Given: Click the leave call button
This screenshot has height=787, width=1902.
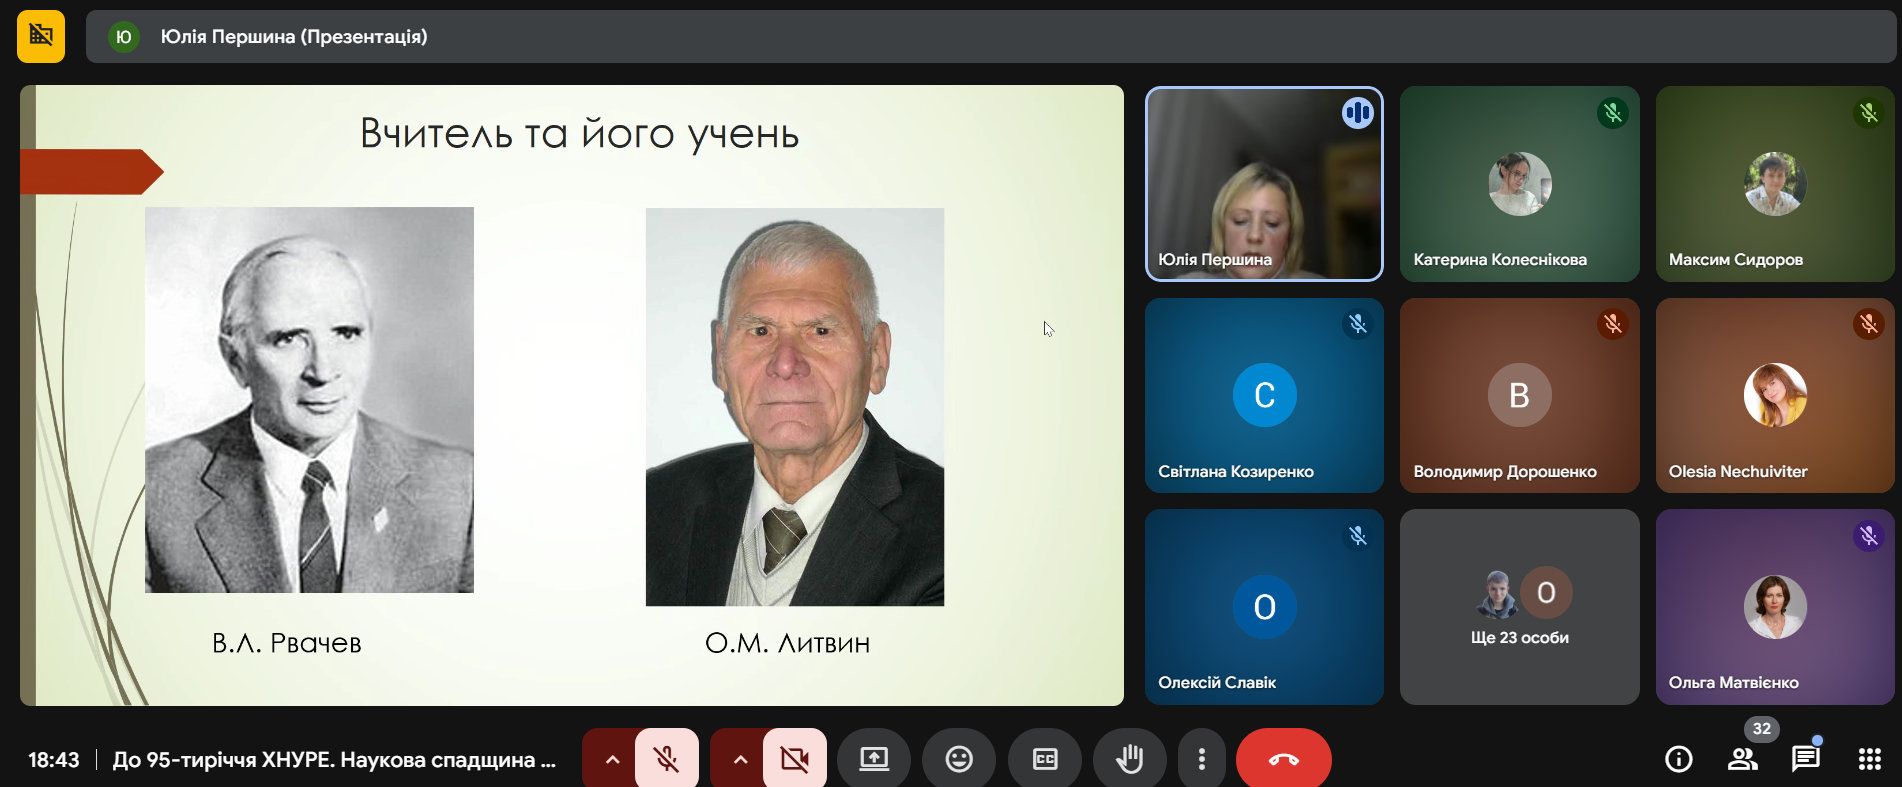Looking at the screenshot, I should (x=1283, y=760).
